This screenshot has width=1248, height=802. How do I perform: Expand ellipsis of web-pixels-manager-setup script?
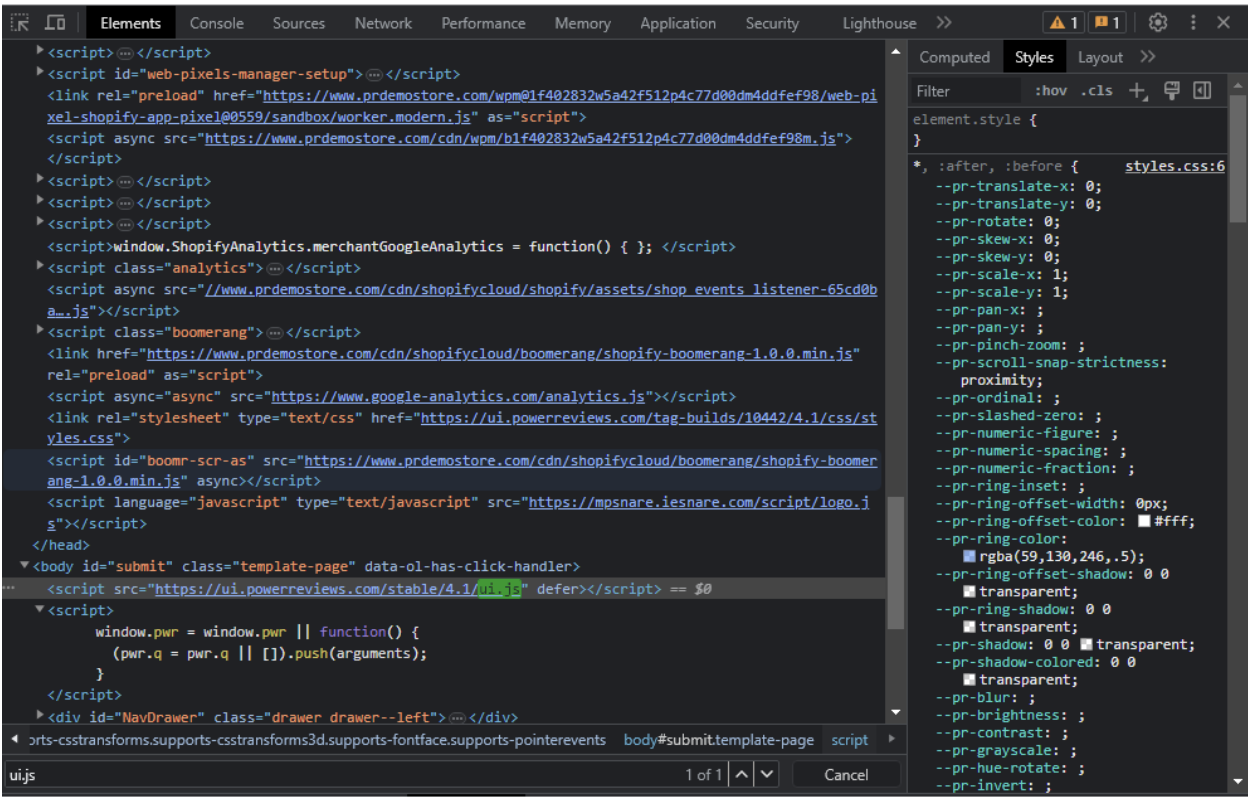click(374, 74)
